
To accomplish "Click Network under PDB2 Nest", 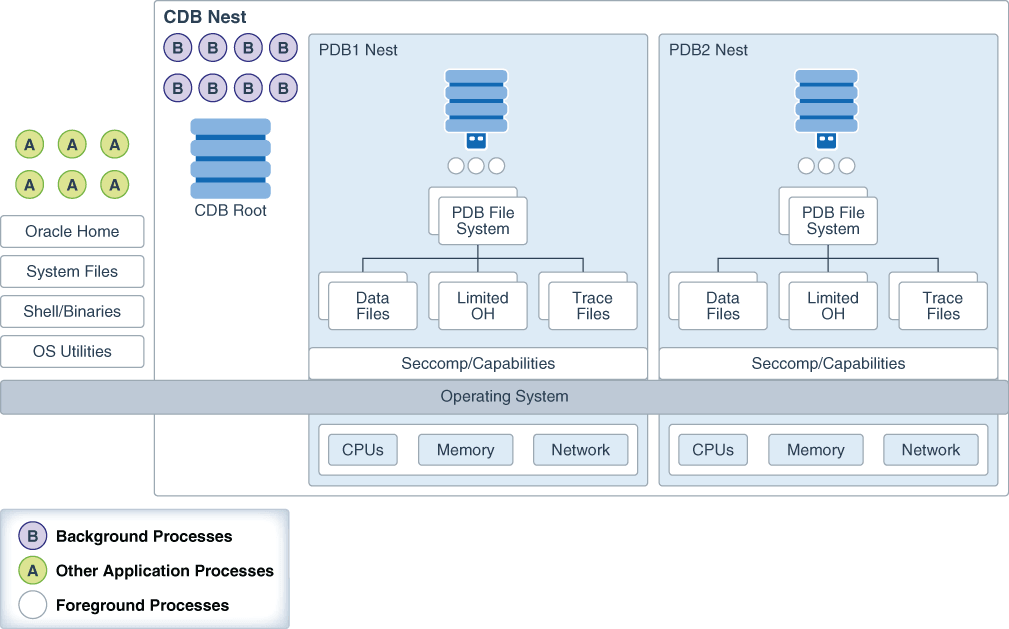I will pos(930,450).
